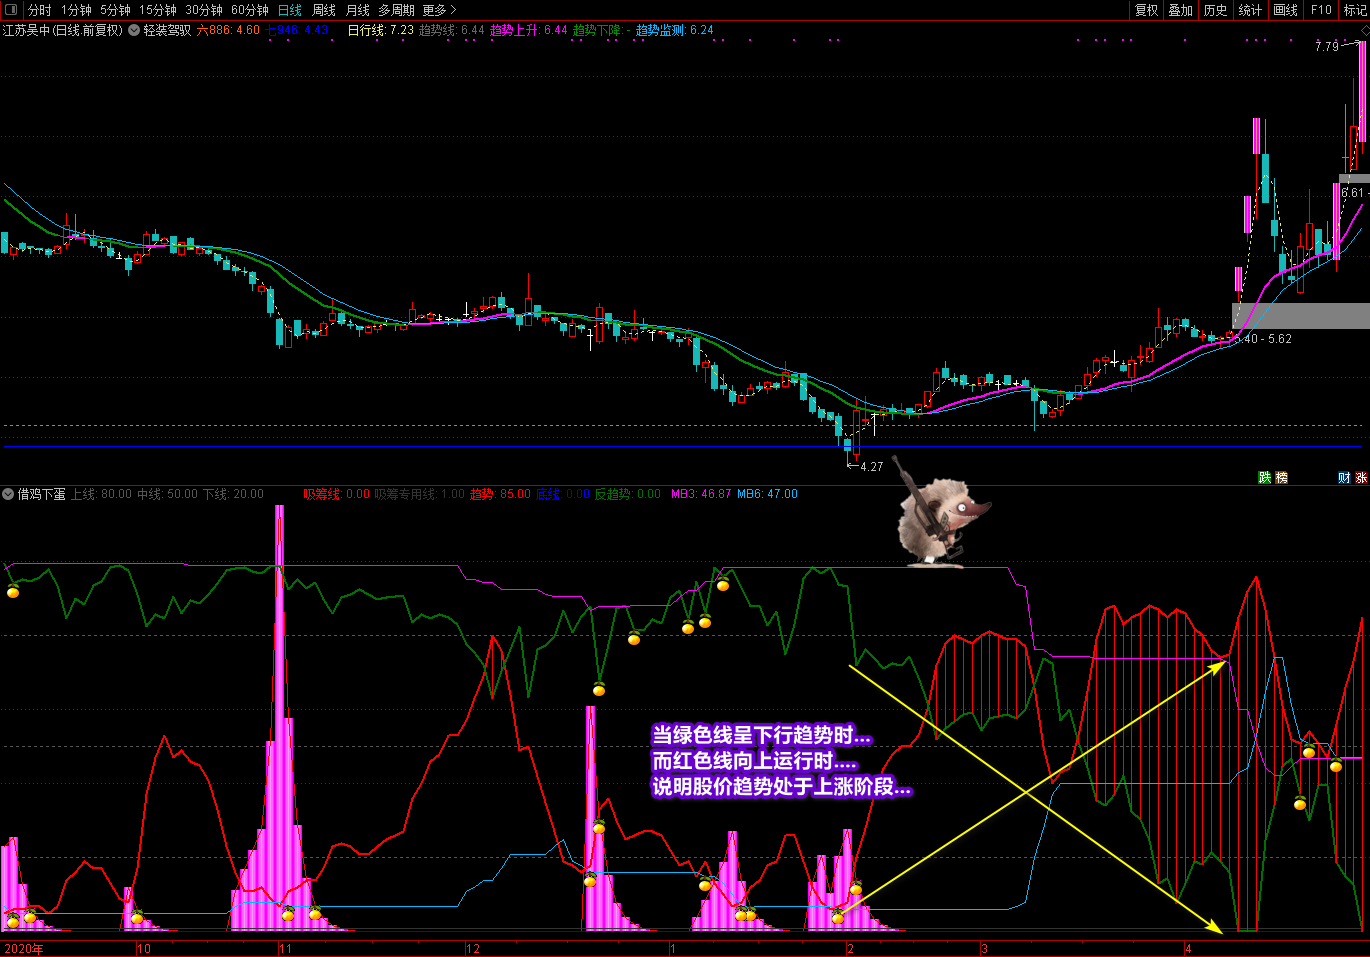The height and width of the screenshot is (957, 1370).
Task: Click the 标记 mark button
Action: point(1355,10)
